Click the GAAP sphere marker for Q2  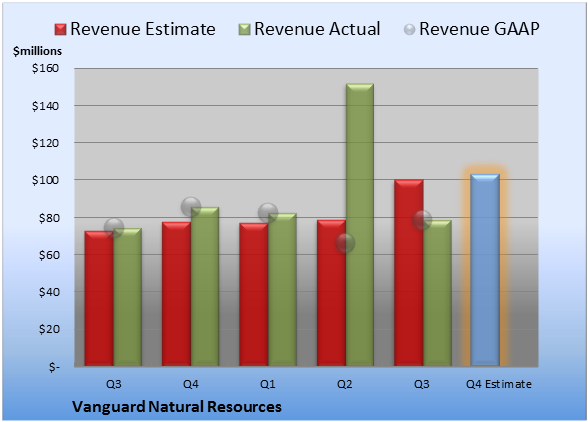point(345,243)
